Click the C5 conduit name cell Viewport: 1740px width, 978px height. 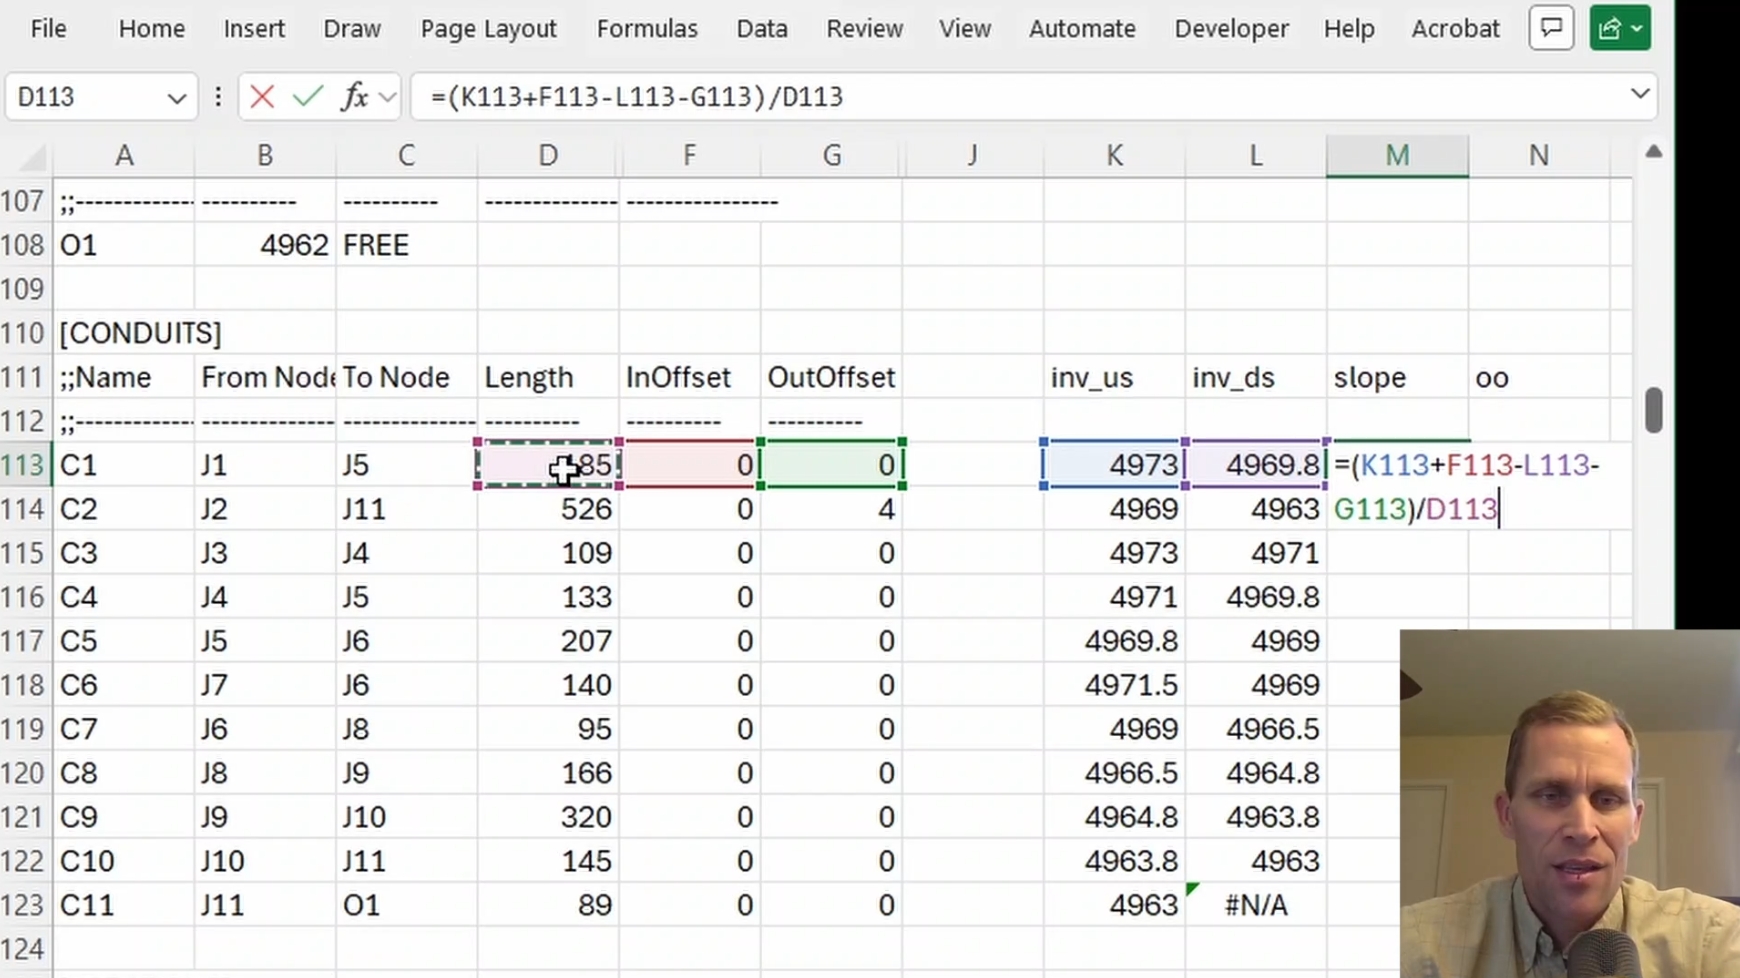[124, 641]
